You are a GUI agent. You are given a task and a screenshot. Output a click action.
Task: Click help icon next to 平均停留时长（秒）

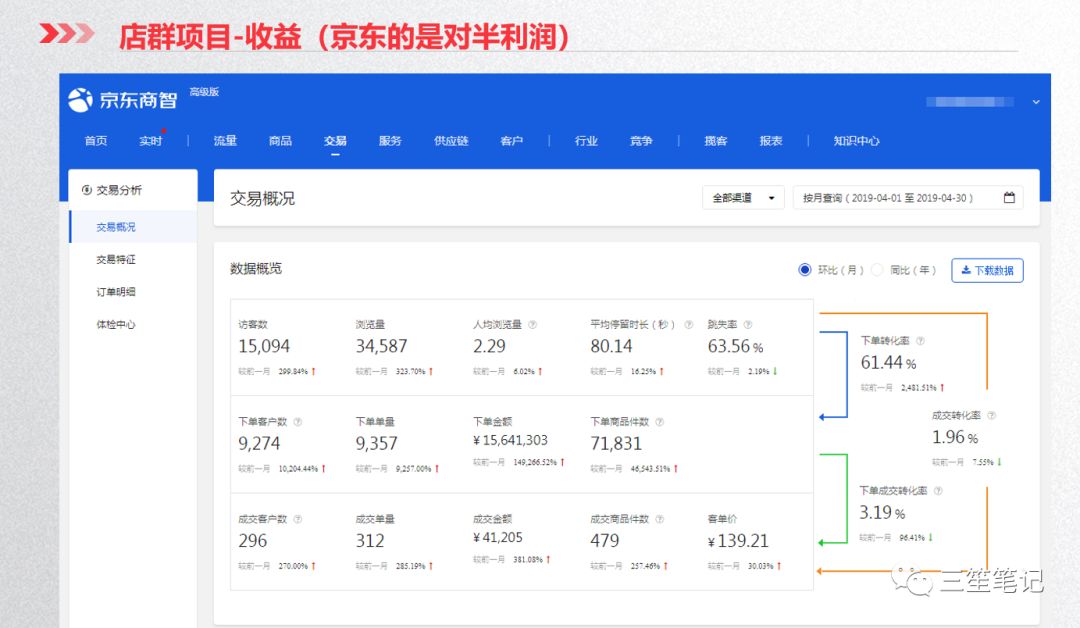[x=688, y=324]
